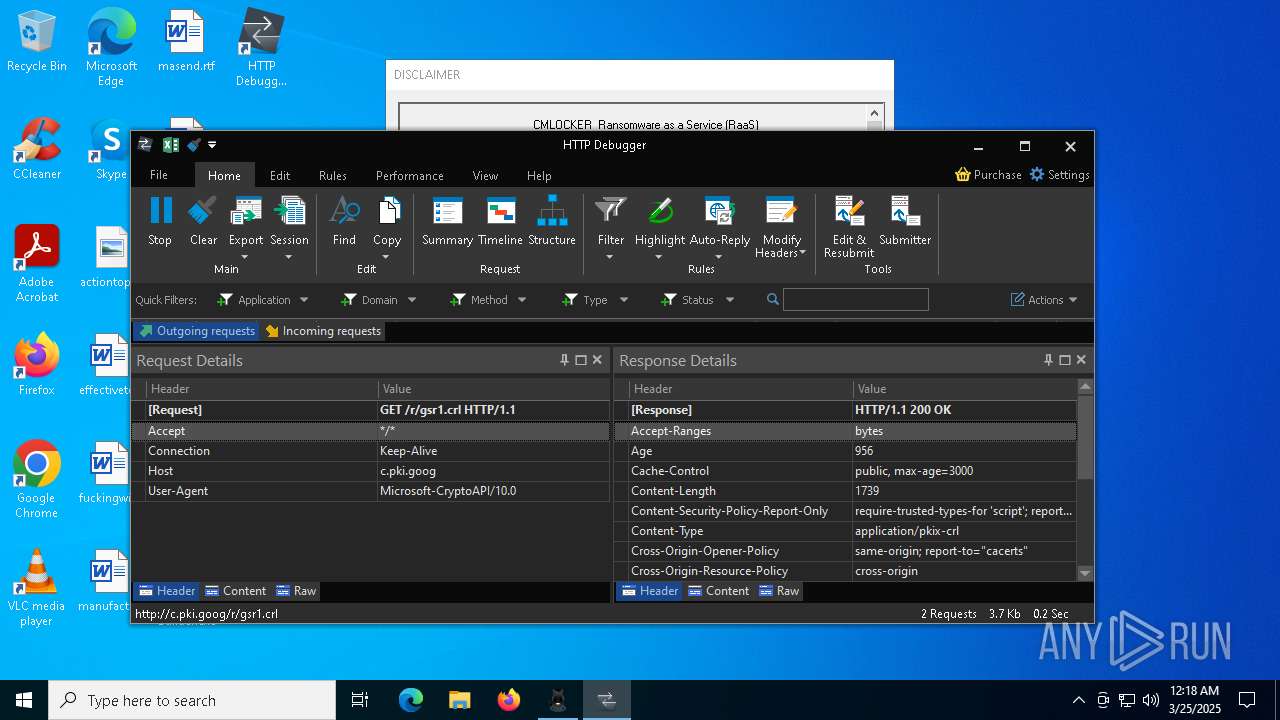The height and width of the screenshot is (720, 1280).
Task: Open CCleaner desktop shortcut
Action: 37,149
